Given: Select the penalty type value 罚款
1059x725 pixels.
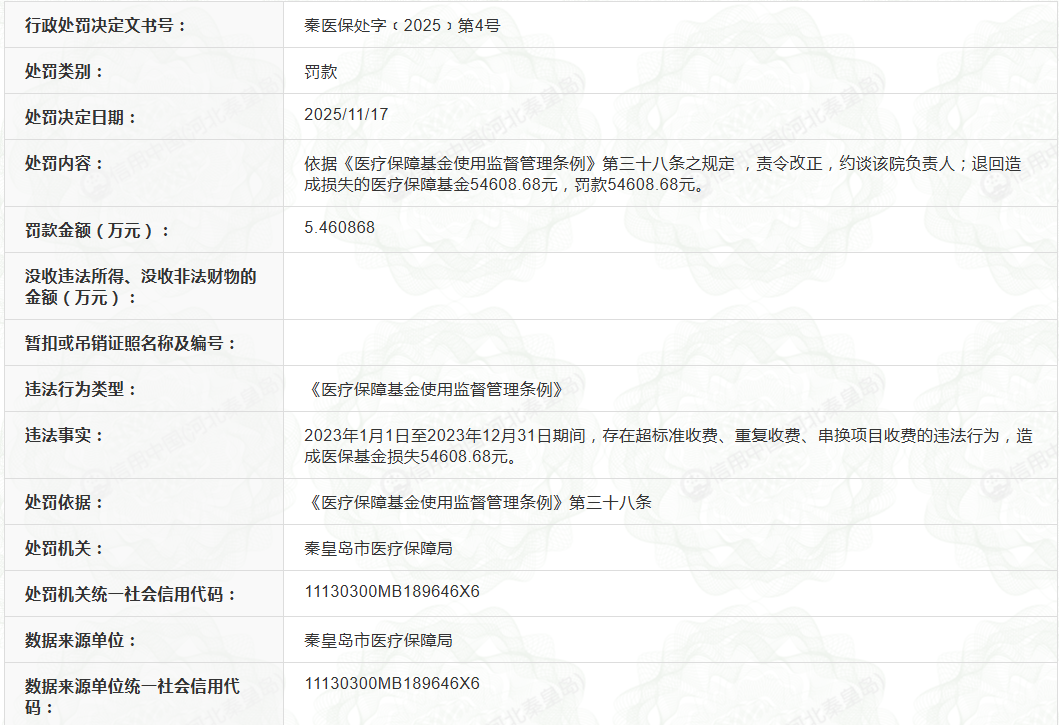Looking at the screenshot, I should pos(321,72).
